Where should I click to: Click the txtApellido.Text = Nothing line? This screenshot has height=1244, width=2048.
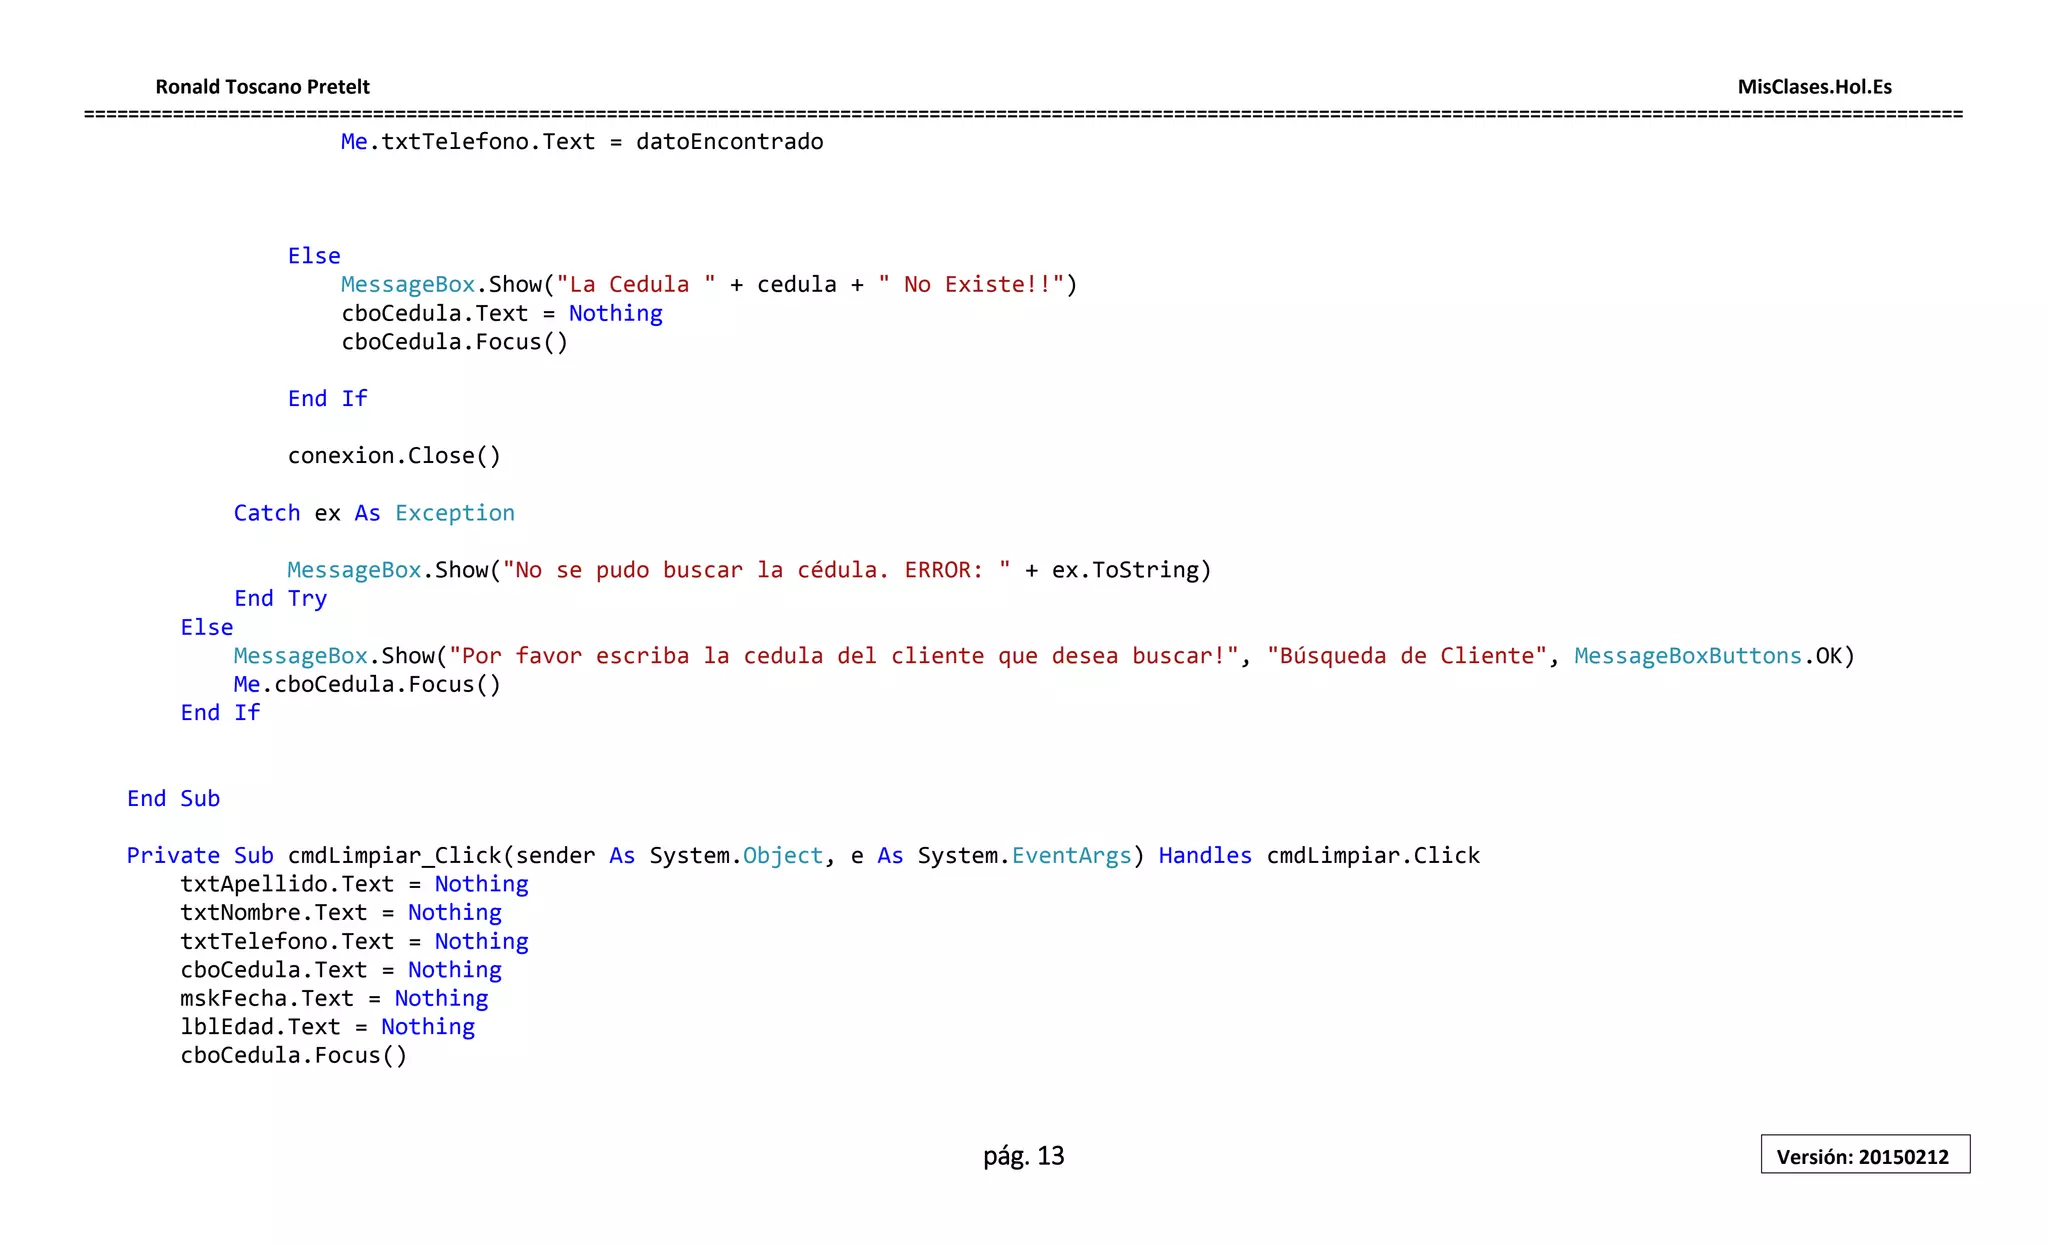click(x=354, y=884)
